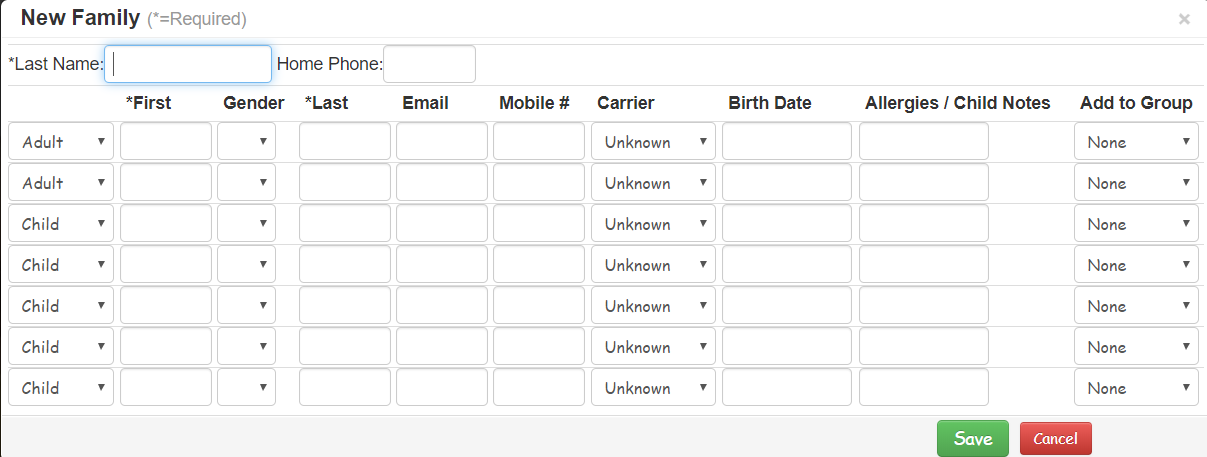Focus the Home Phone text box
The height and width of the screenshot is (457, 1207).
pyautogui.click(x=429, y=64)
